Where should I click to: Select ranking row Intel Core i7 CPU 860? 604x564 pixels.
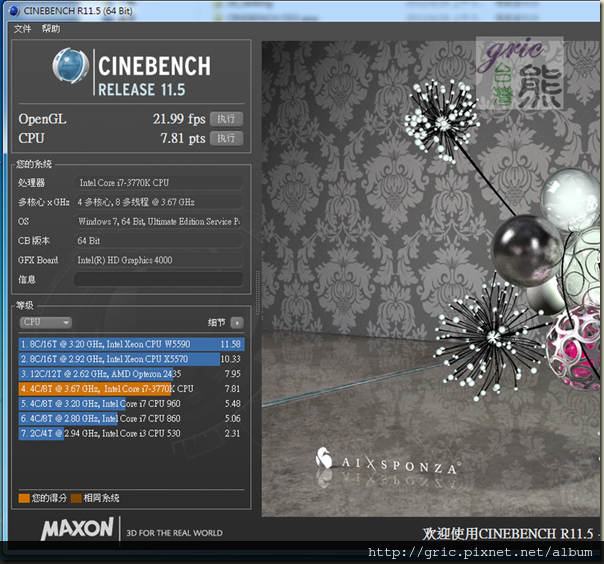coord(131,418)
